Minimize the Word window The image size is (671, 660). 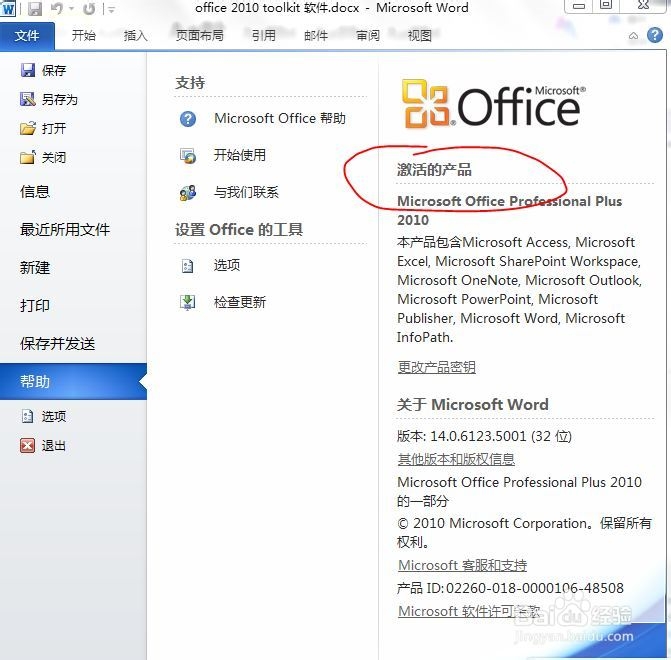pyautogui.click(x=579, y=6)
